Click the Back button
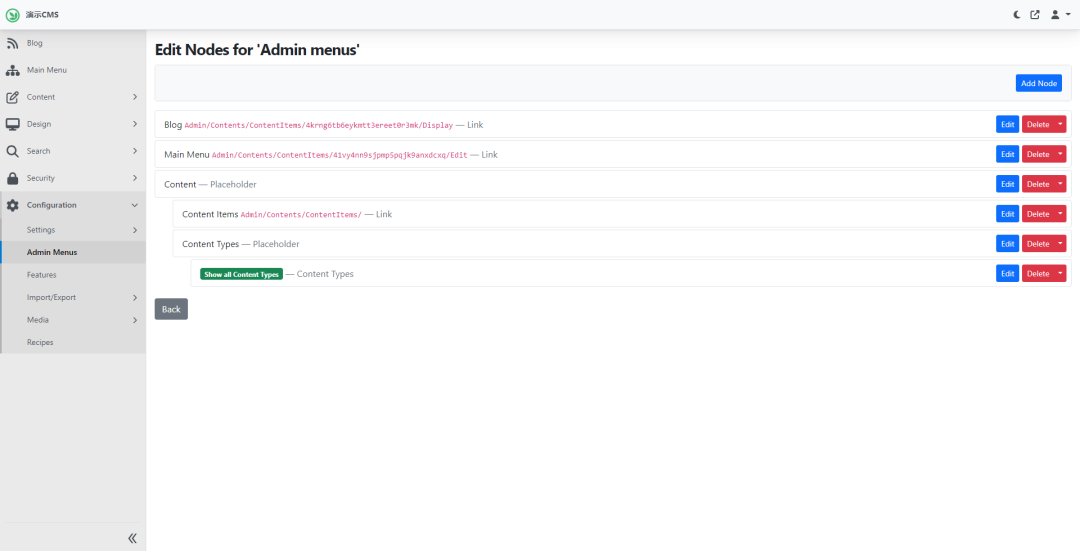Screen dimensions: 1080x551 171,309
